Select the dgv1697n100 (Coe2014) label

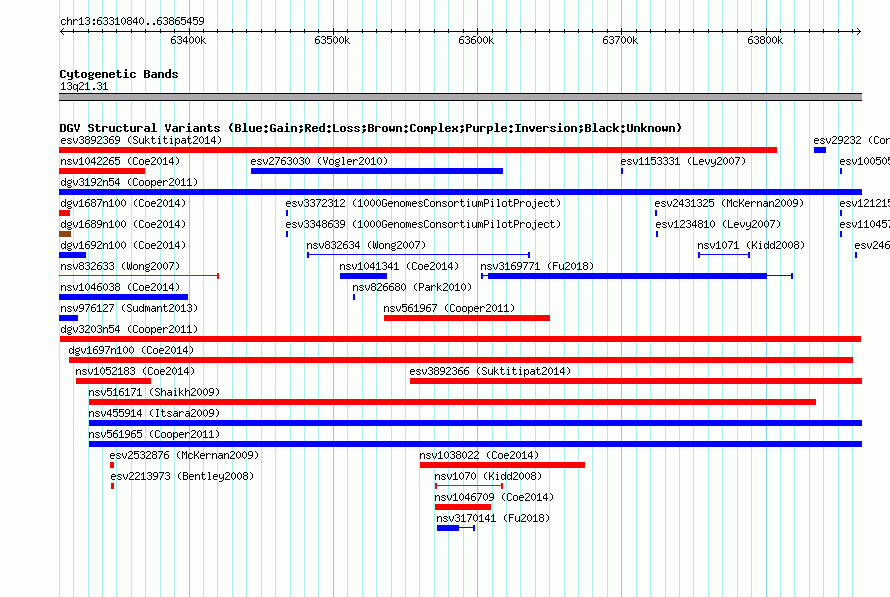pyautogui.click(x=131, y=350)
